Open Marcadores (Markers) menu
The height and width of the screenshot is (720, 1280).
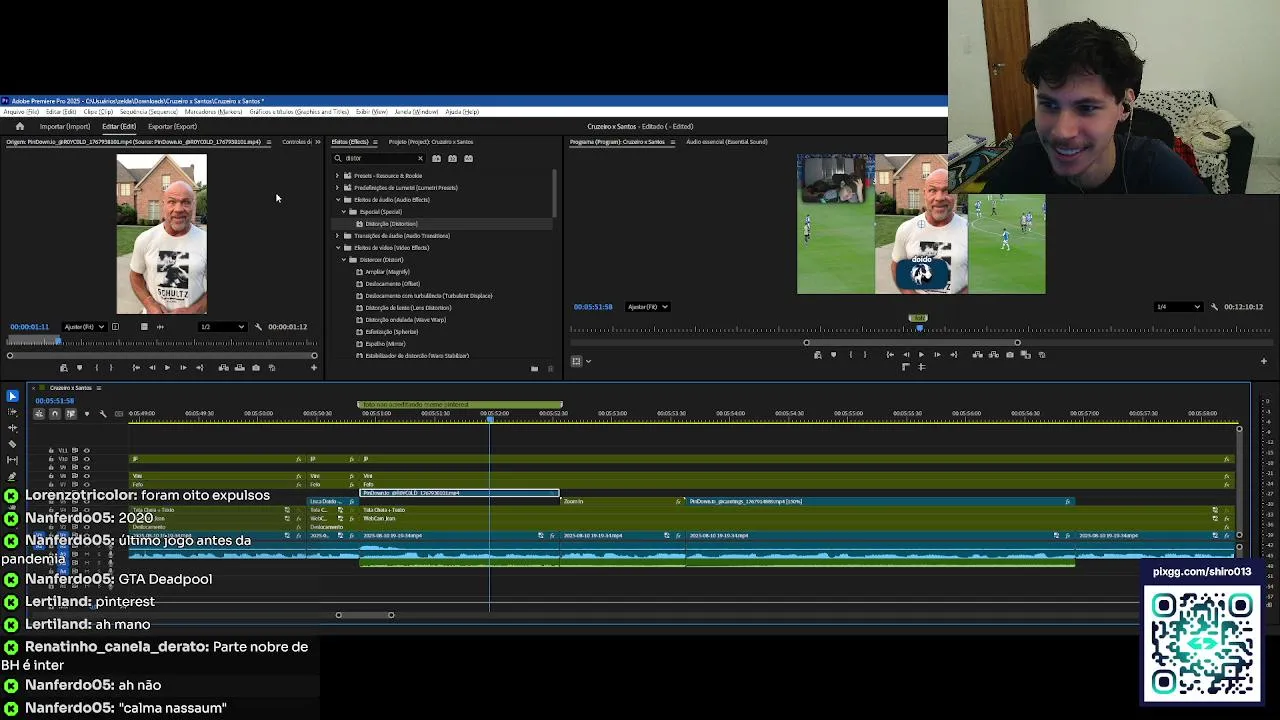coord(214,112)
